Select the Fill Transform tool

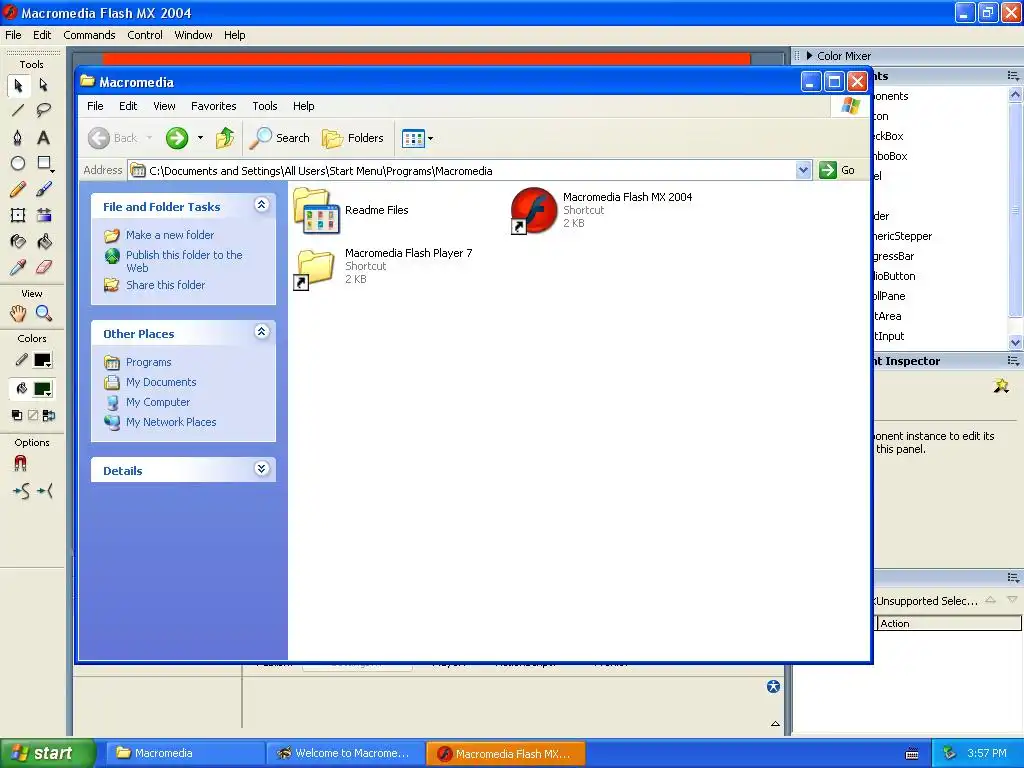[44, 216]
